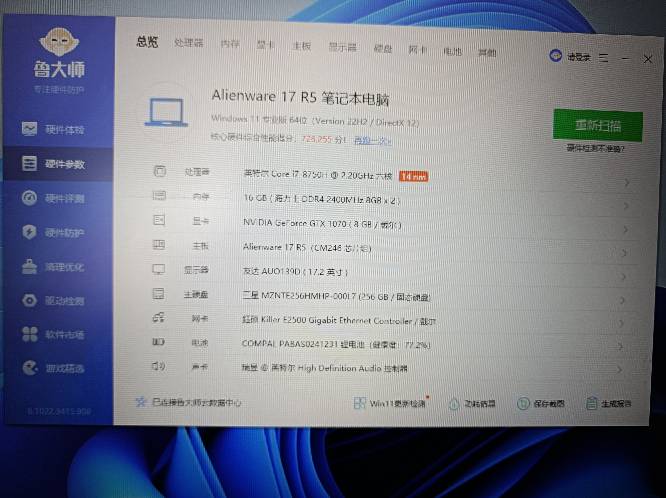Expand the Core i7-8750H processor row chevron
Screen dimensions: 666x498
(627, 183)
